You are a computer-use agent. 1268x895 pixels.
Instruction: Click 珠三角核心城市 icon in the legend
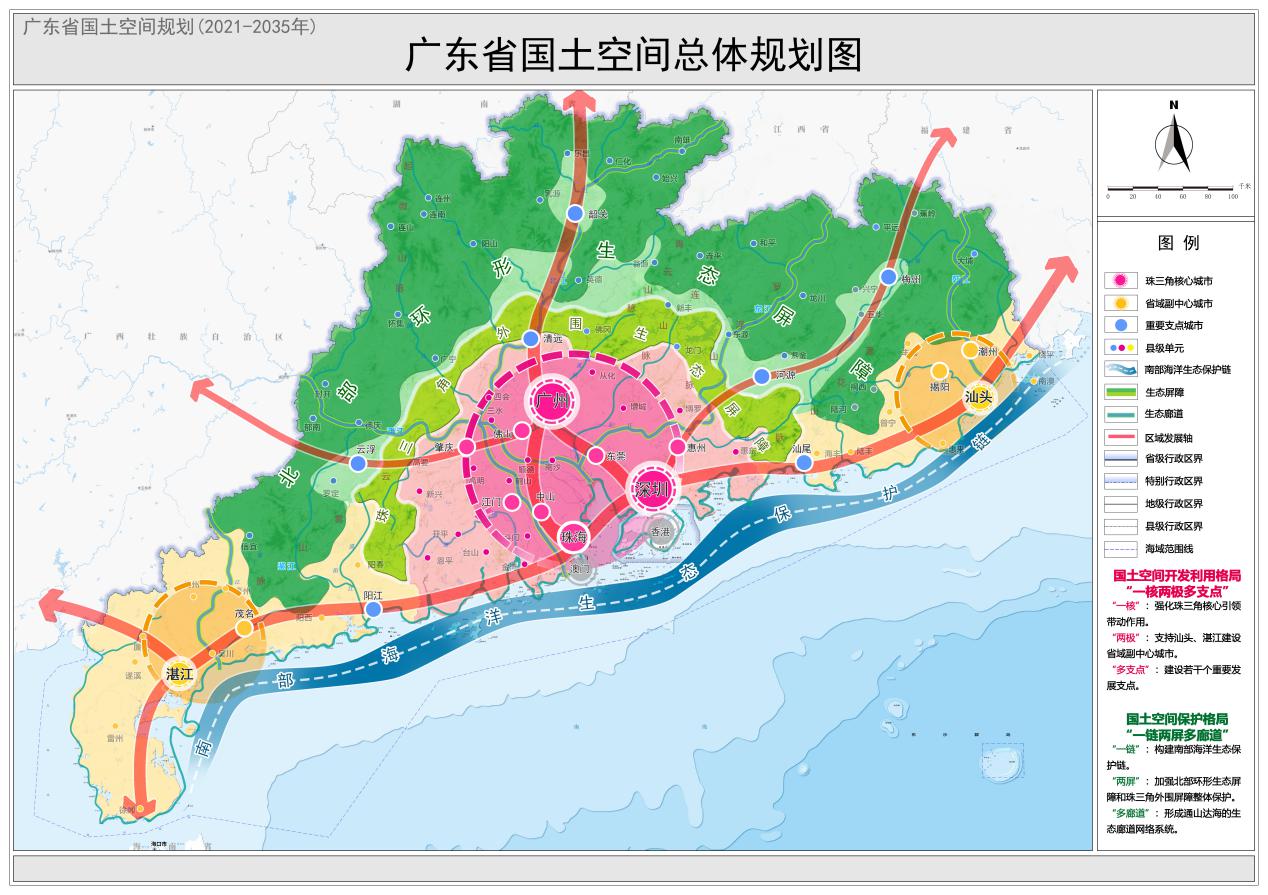click(1121, 281)
